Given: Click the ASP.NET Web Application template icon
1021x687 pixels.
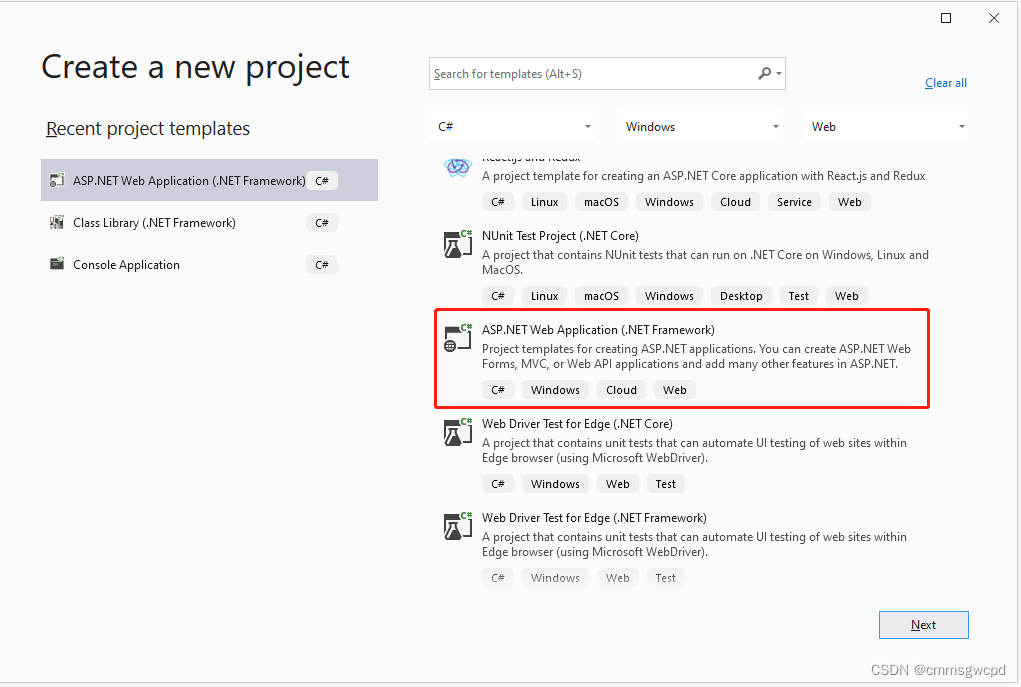Looking at the screenshot, I should (x=457, y=337).
